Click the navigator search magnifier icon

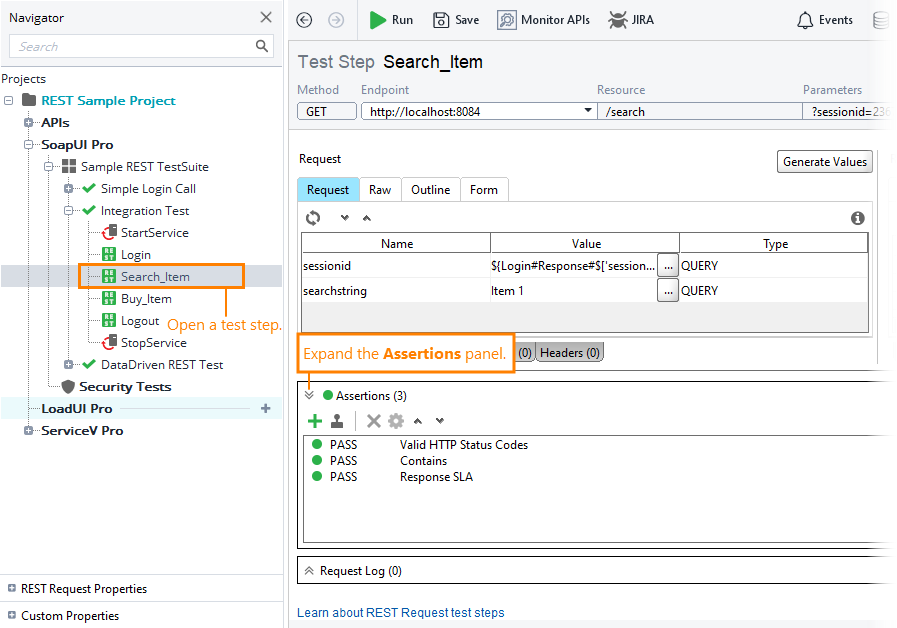(x=261, y=46)
